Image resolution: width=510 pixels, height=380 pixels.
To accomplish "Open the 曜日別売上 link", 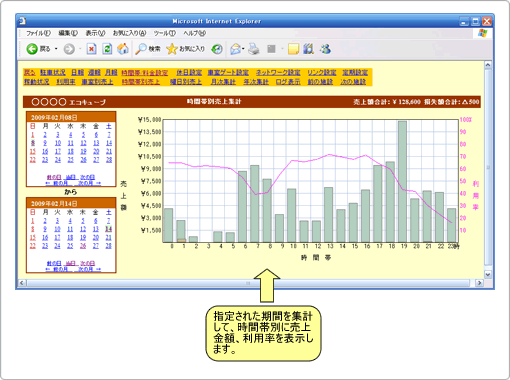I will [186, 82].
